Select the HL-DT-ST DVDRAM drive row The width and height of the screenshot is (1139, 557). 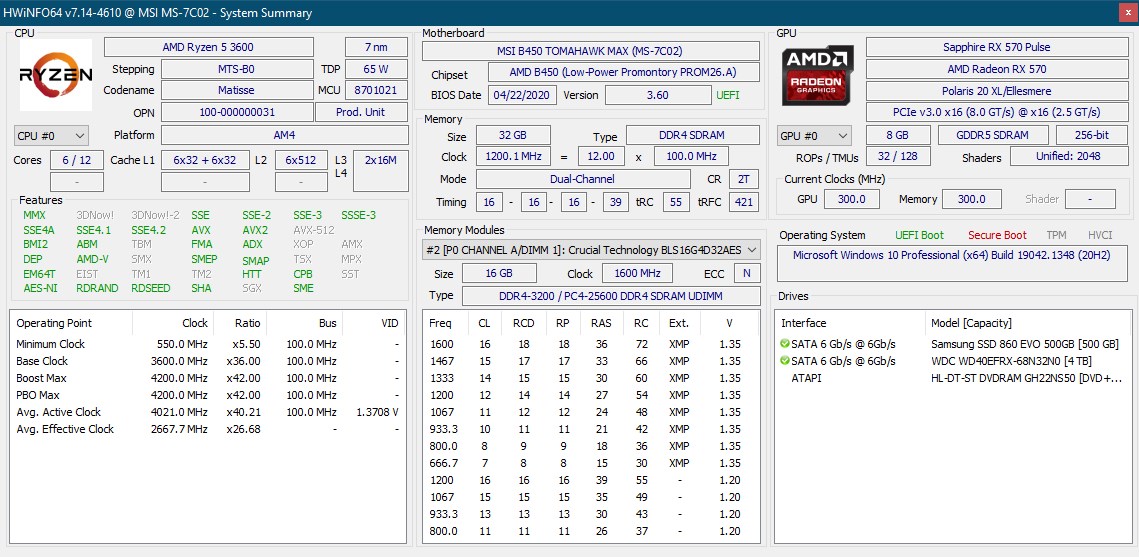953,378
